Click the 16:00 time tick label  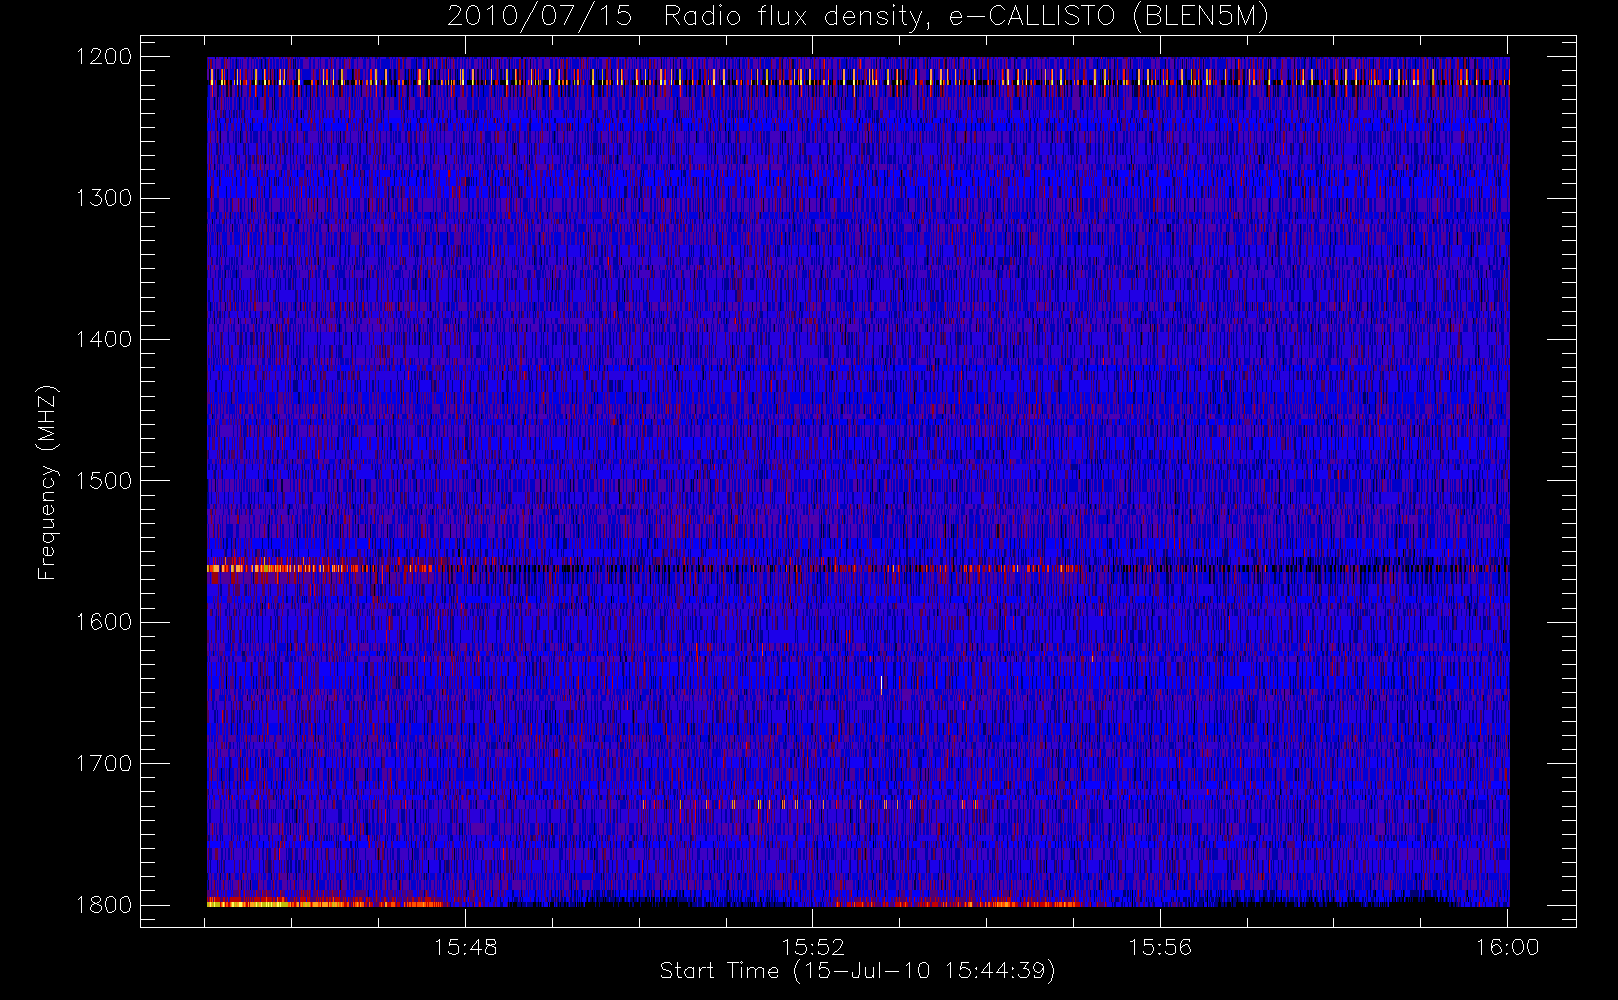pyautogui.click(x=1508, y=947)
